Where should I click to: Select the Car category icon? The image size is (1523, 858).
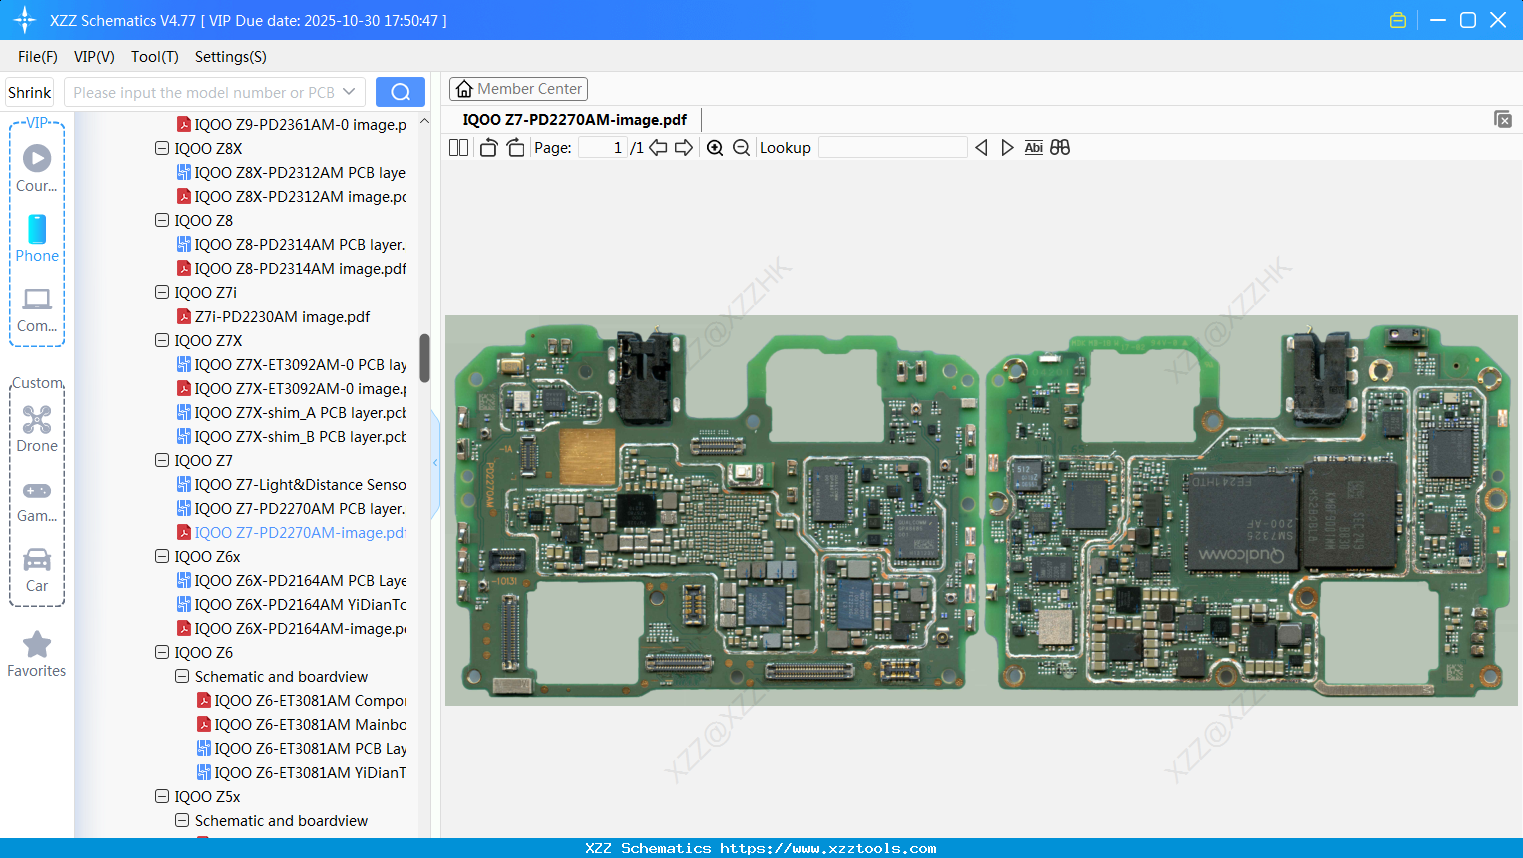pos(37,565)
